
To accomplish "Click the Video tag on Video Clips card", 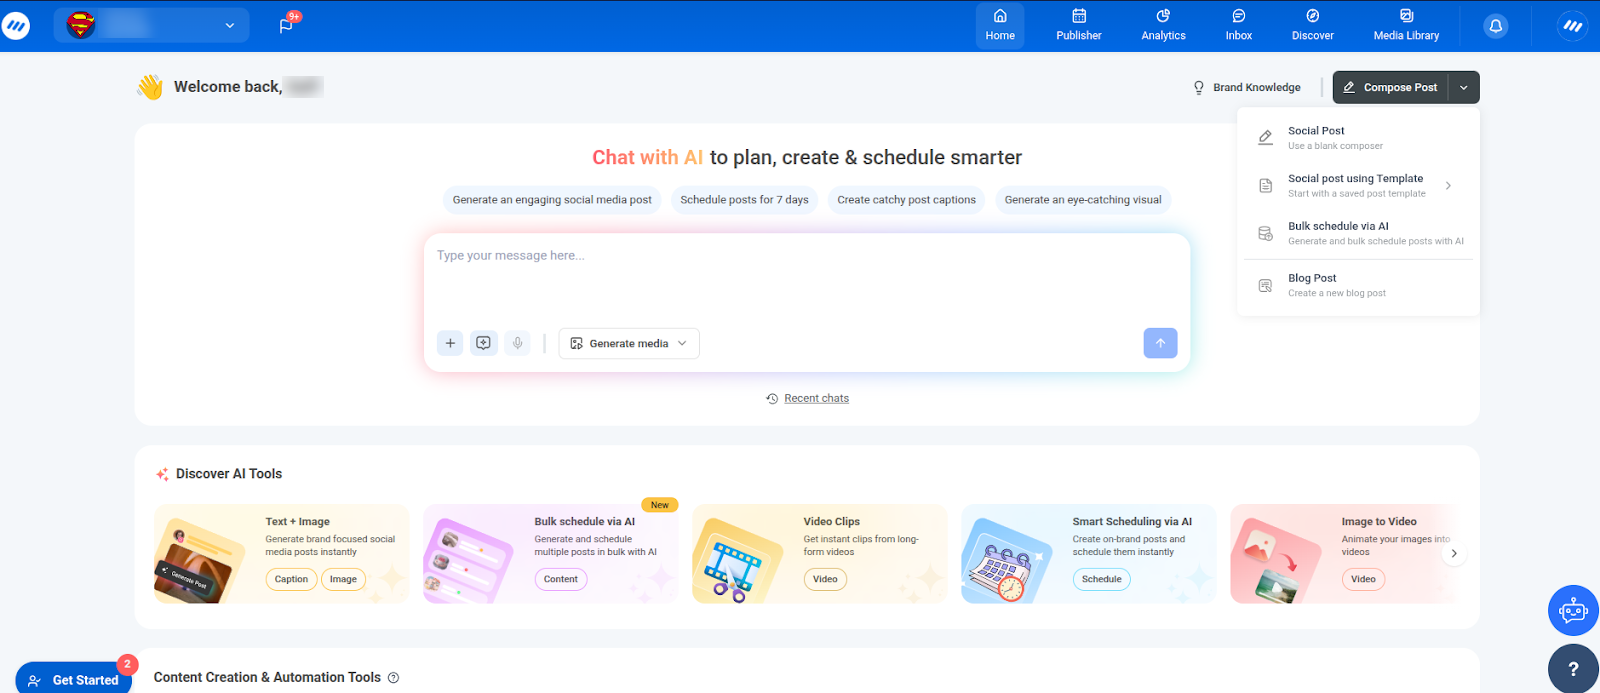I will 825,579.
